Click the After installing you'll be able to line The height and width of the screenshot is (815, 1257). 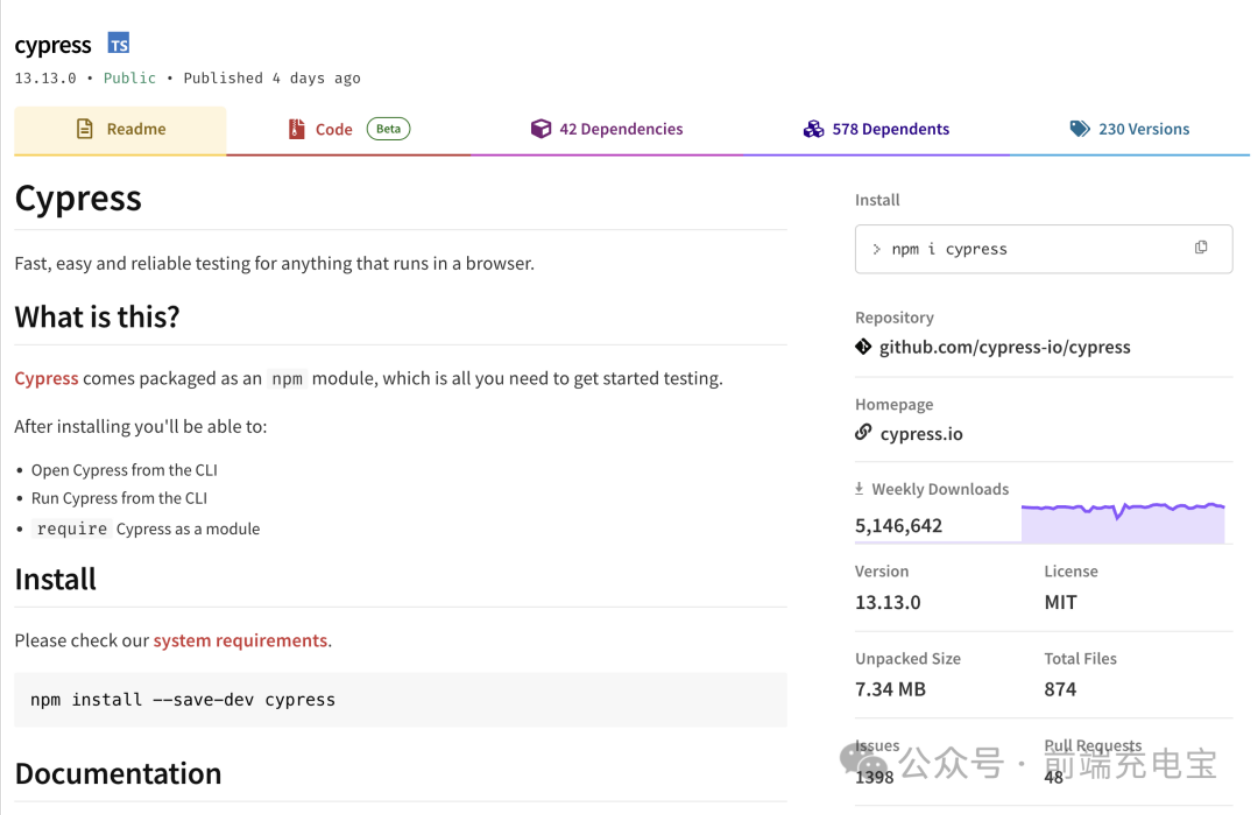tap(141, 427)
